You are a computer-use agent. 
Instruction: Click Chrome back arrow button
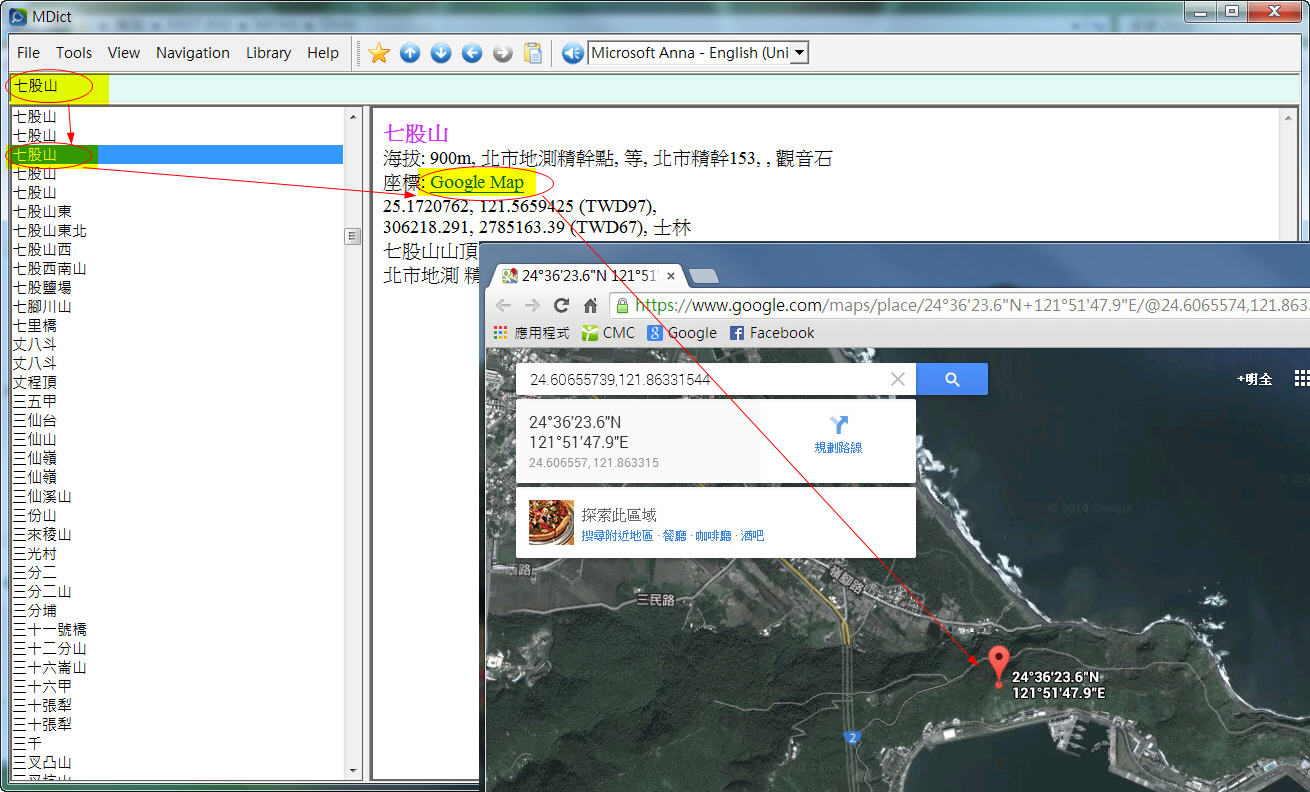pos(504,306)
